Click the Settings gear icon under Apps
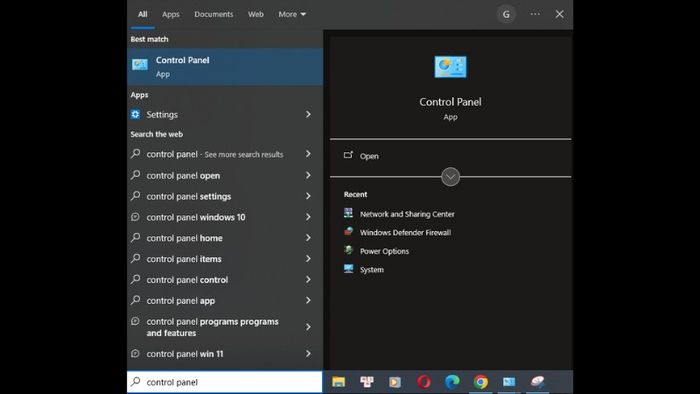 135,115
